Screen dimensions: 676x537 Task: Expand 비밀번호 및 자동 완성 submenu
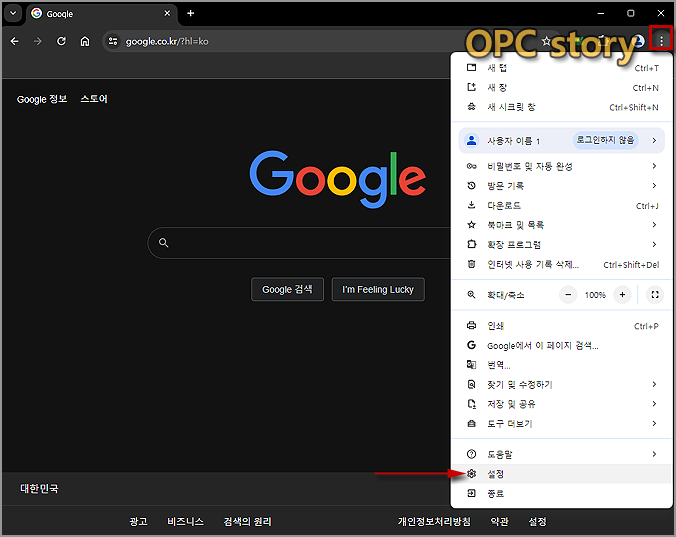(x=561, y=166)
